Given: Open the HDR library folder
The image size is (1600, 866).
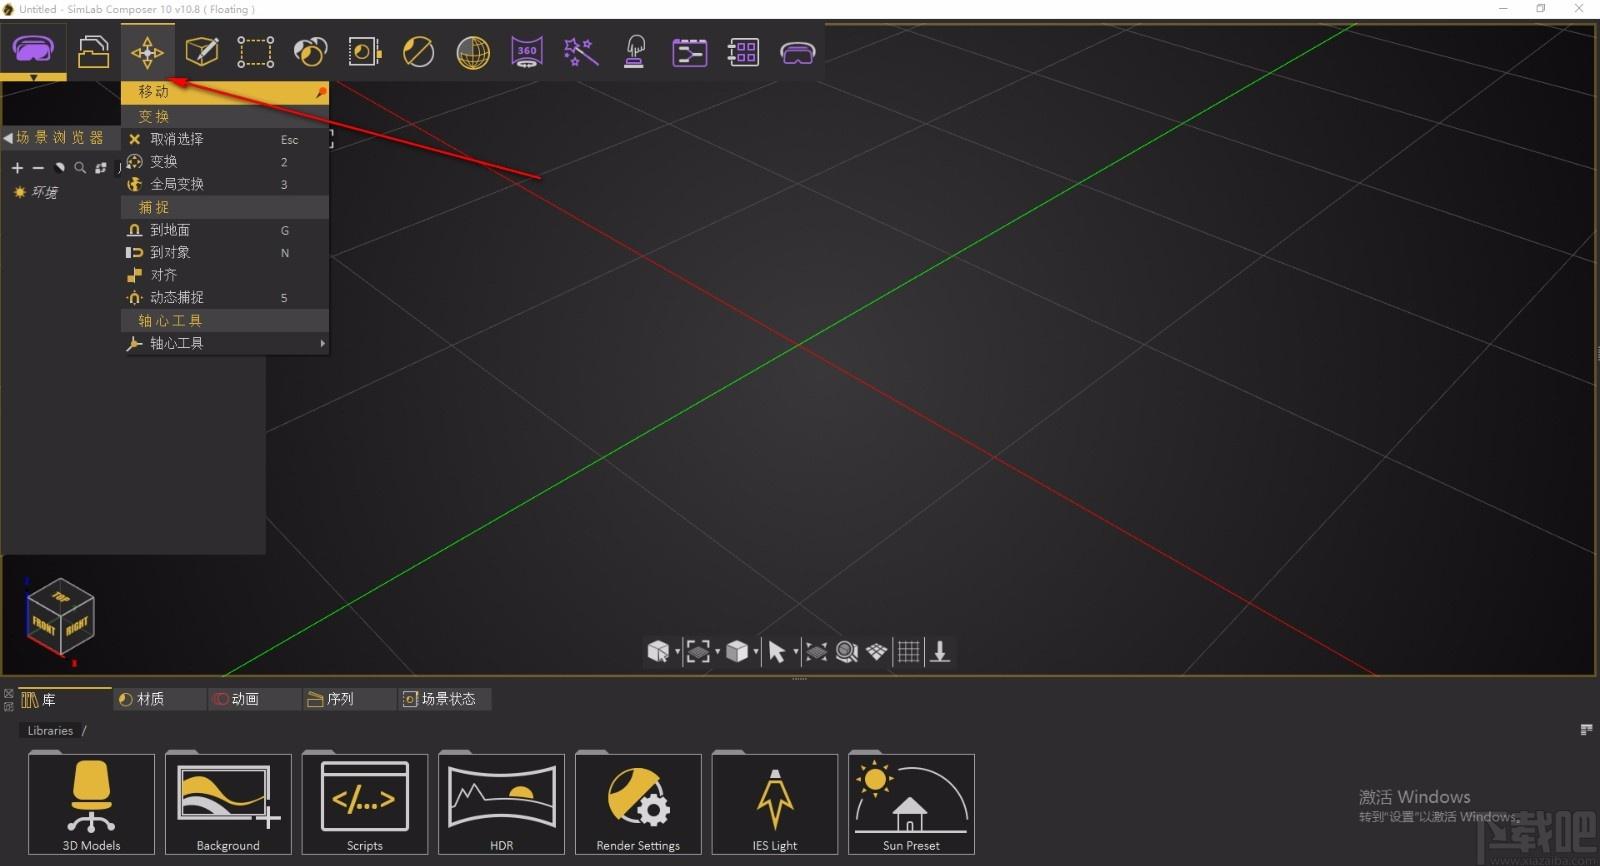Looking at the screenshot, I should [x=501, y=804].
